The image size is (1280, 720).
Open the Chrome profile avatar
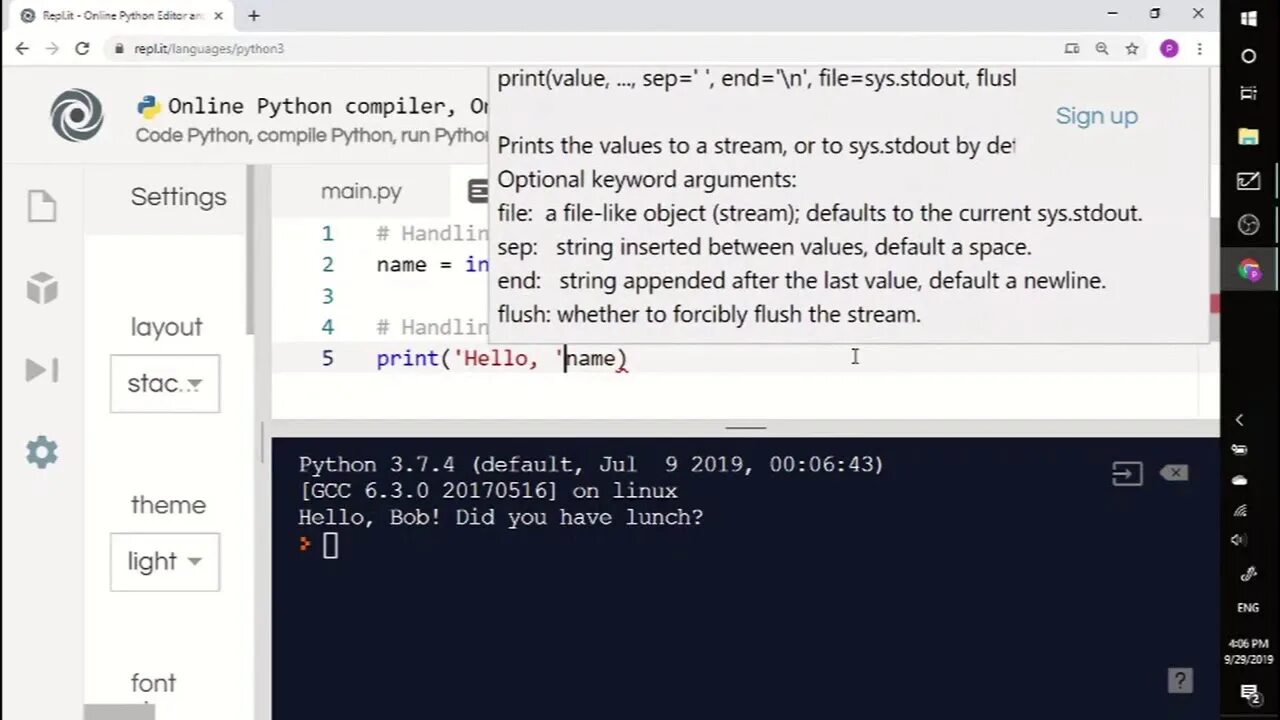1169,48
